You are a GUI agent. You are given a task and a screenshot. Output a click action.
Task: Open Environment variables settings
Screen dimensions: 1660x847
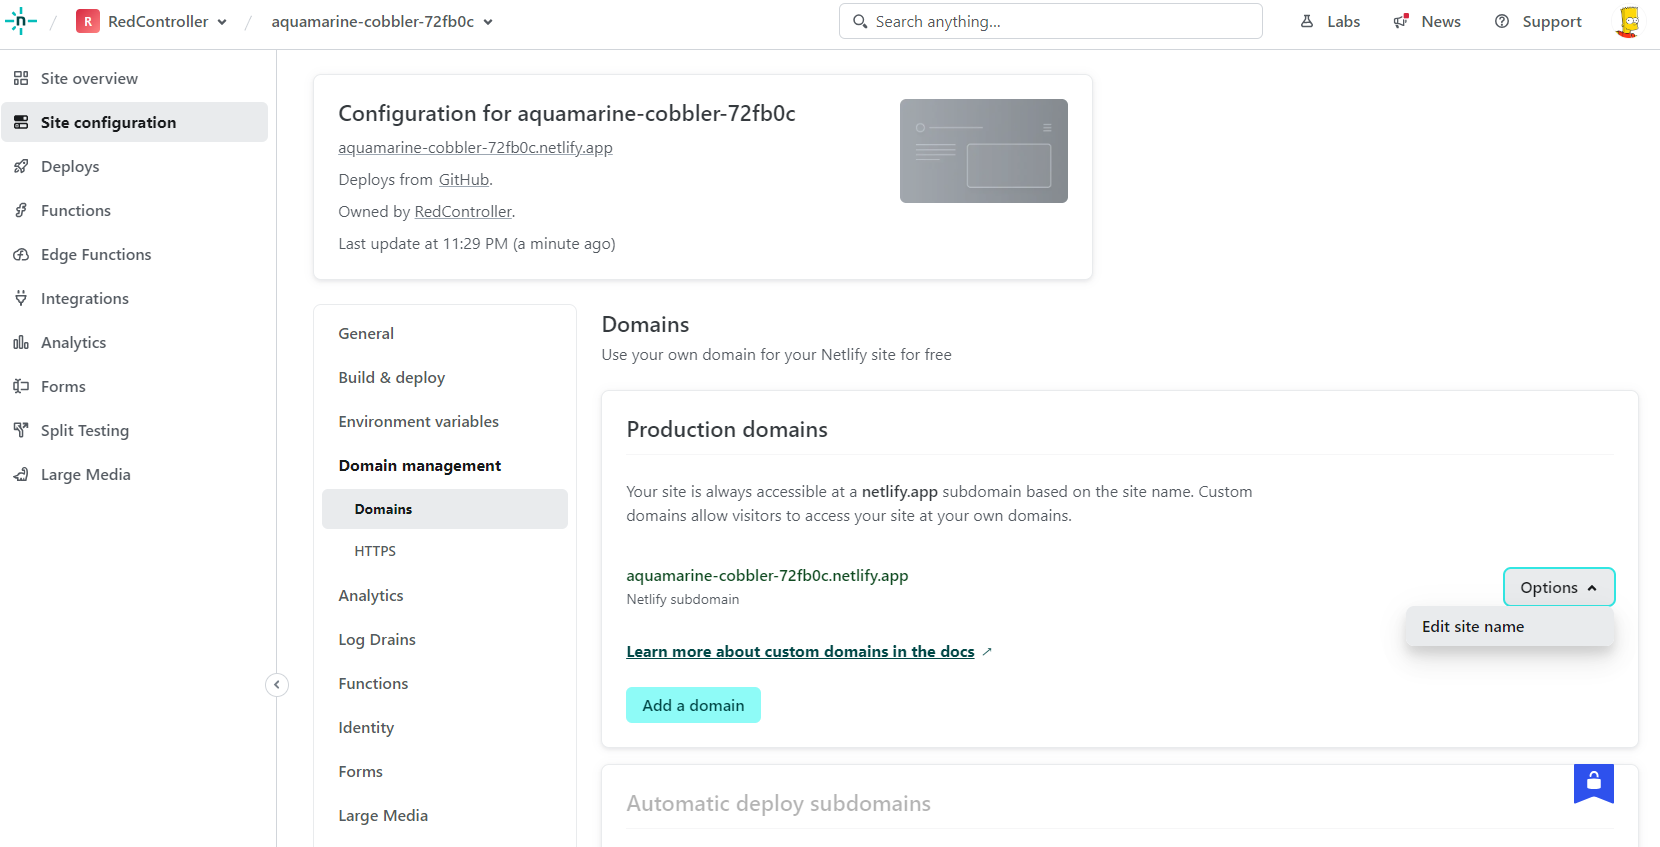(418, 422)
